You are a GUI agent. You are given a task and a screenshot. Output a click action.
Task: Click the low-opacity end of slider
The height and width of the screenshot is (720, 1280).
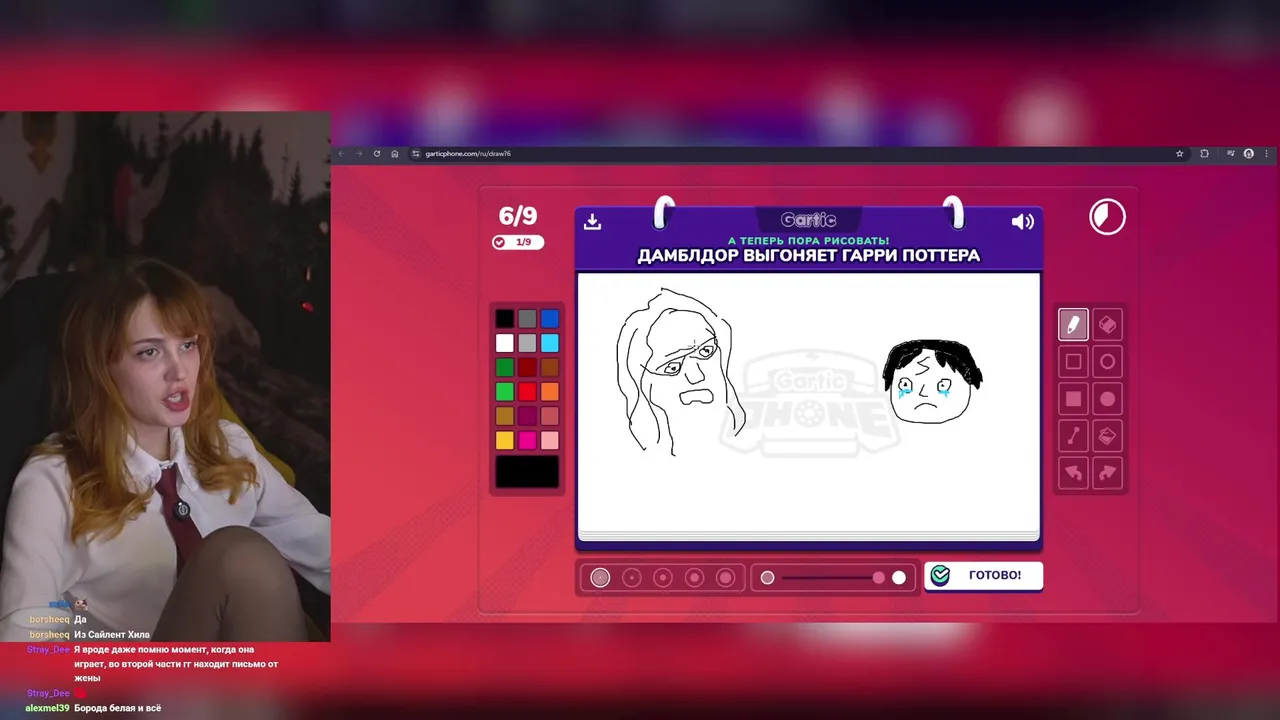(x=767, y=577)
